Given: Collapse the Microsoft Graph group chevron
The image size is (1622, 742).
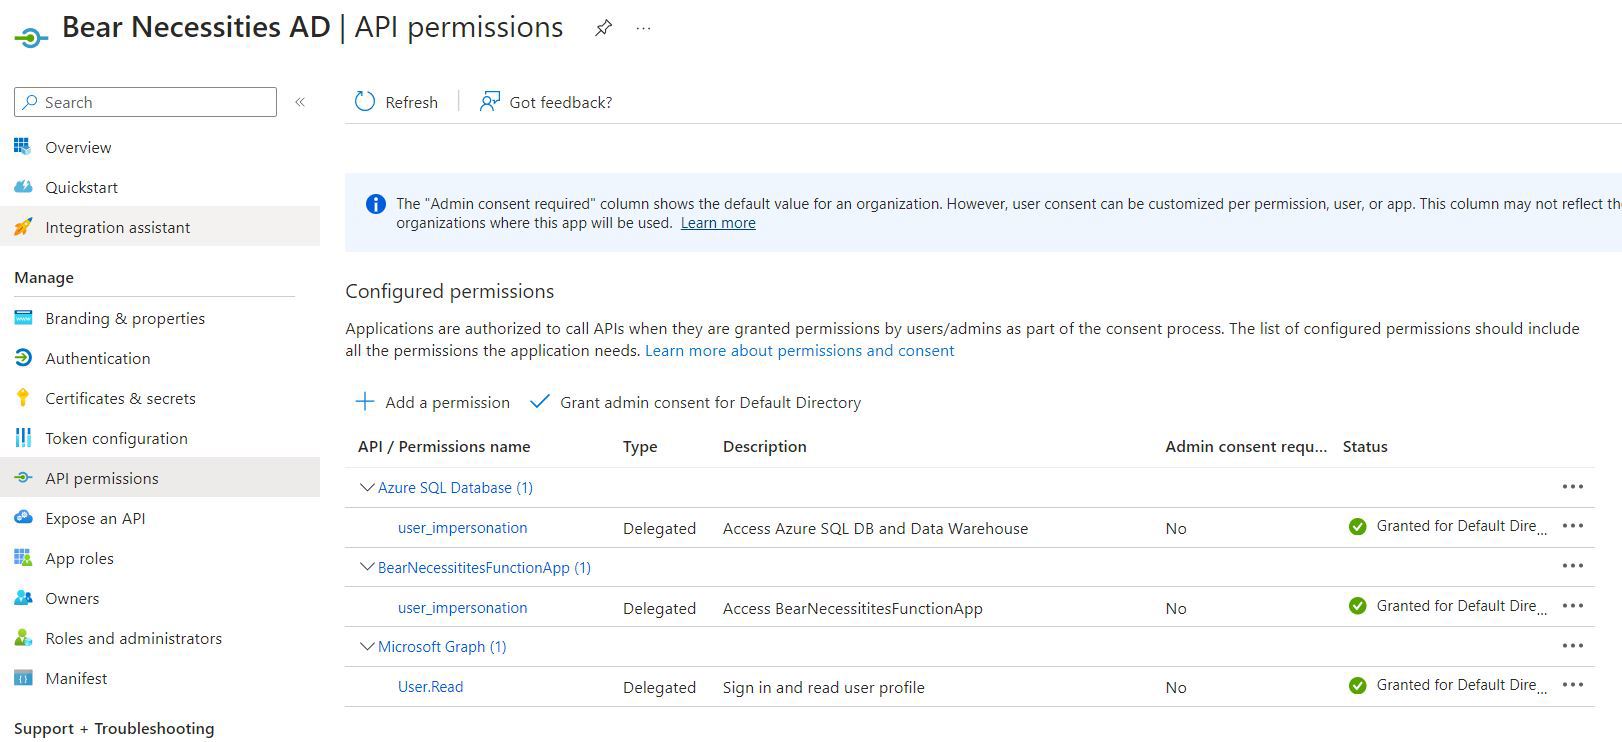Looking at the screenshot, I should click(x=366, y=647).
